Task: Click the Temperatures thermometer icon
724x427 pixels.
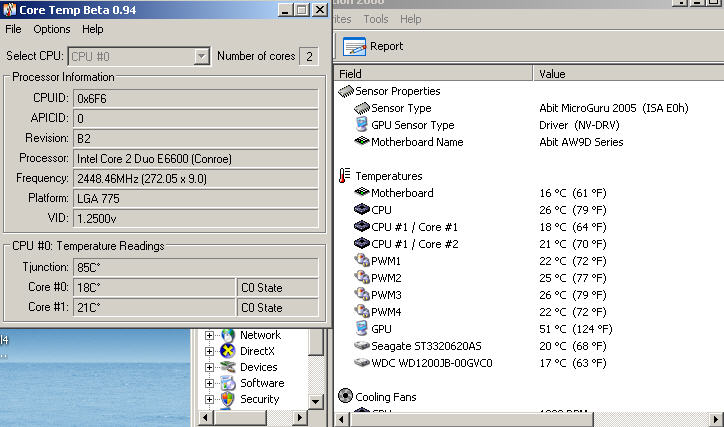Action: [x=344, y=175]
